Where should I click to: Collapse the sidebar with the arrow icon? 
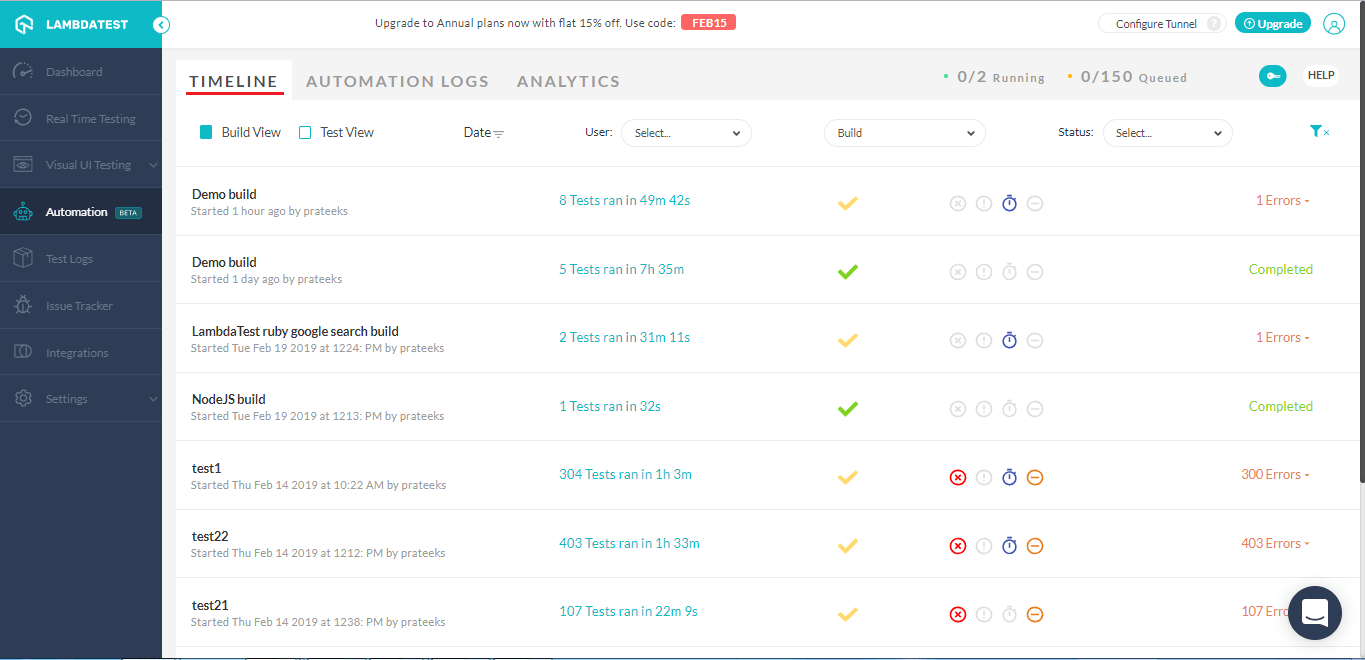(x=161, y=25)
